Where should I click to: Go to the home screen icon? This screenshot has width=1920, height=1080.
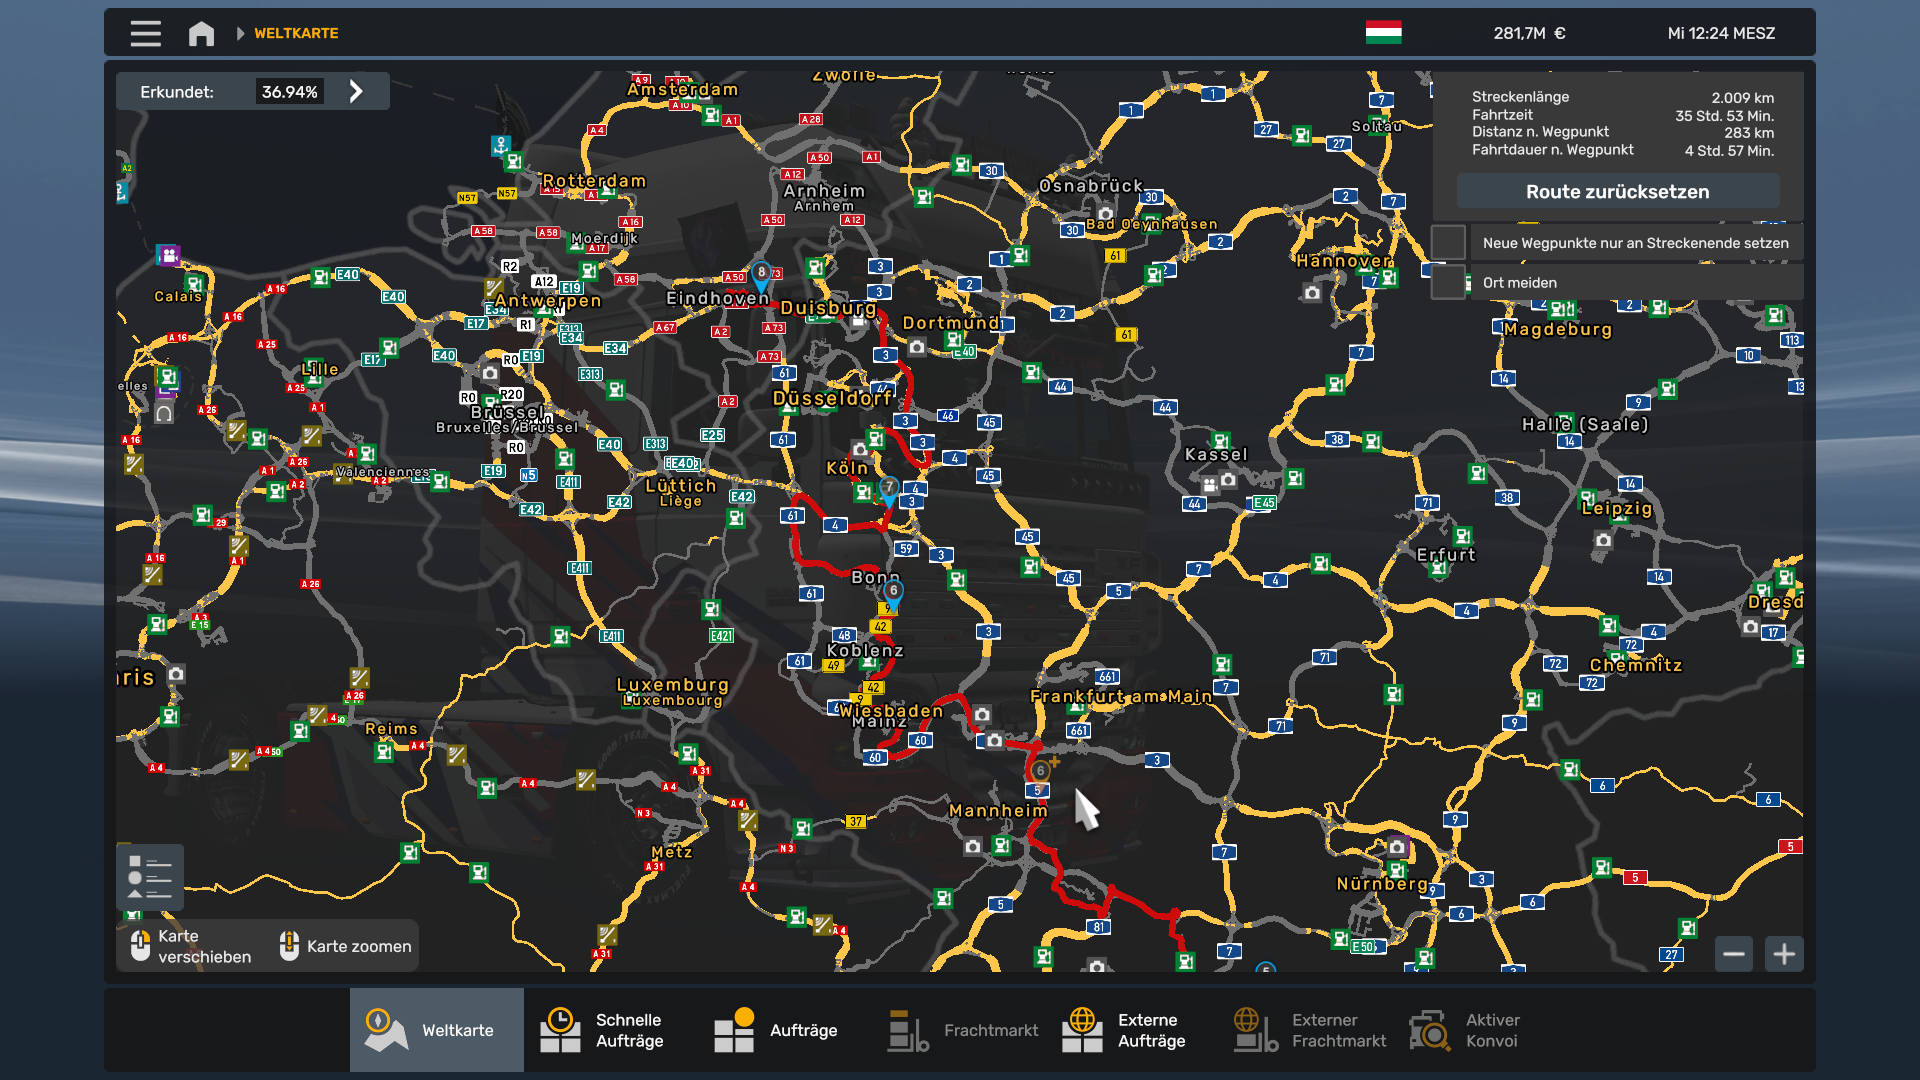coord(201,33)
